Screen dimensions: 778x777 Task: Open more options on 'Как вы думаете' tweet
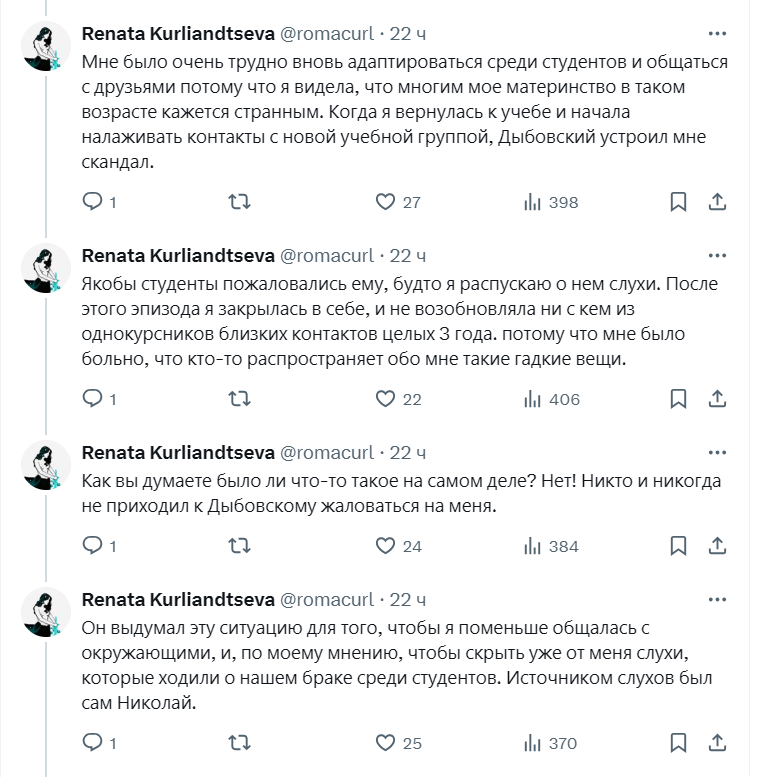pos(717,453)
